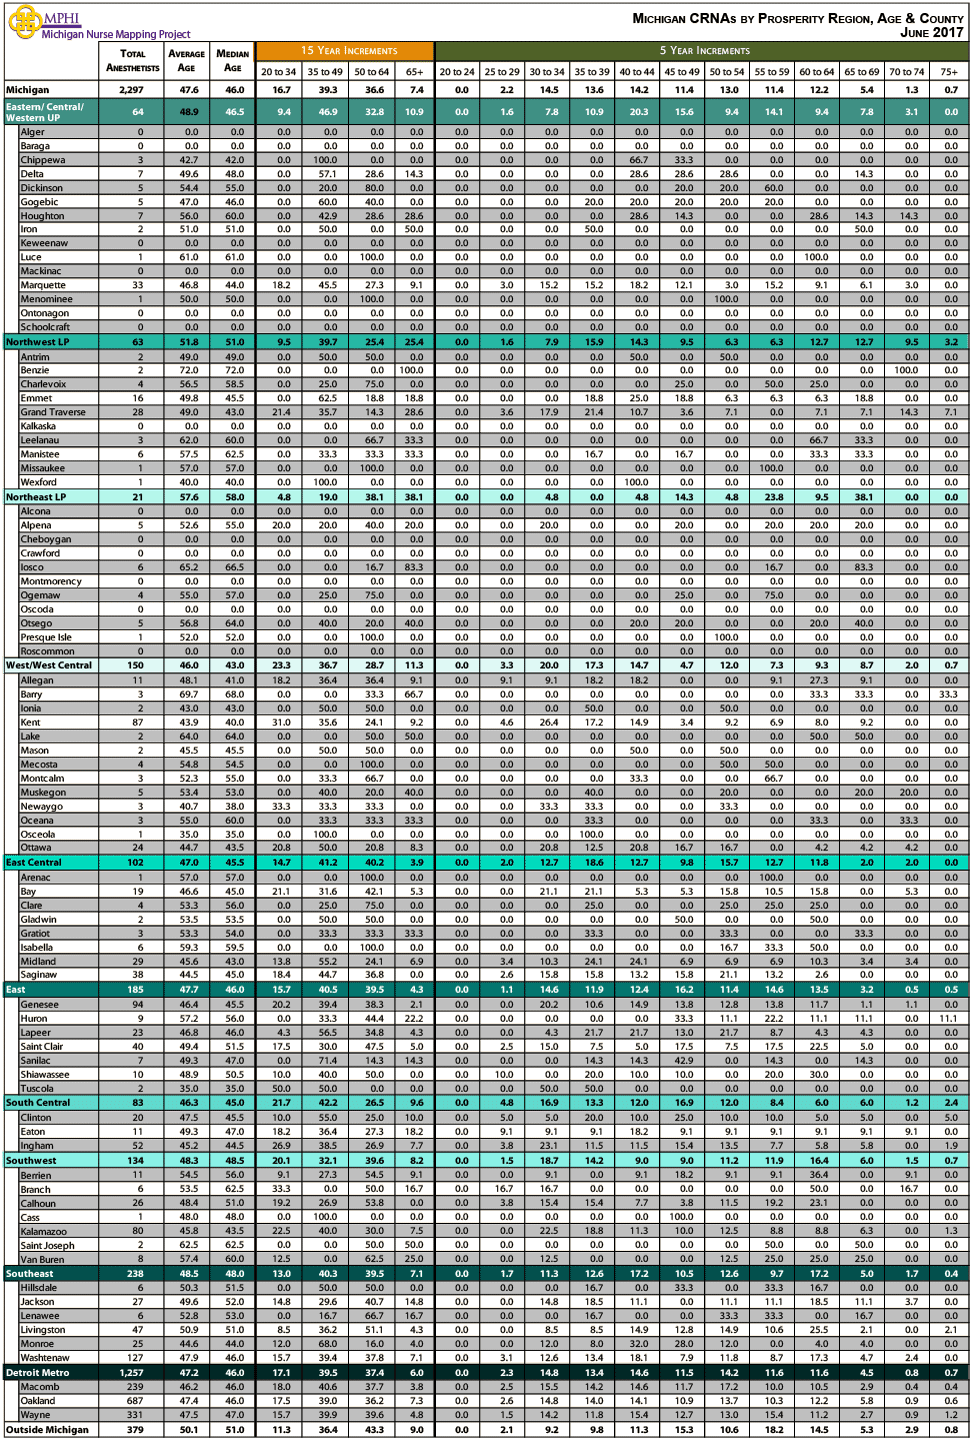Select the Michigan statewide total '2,297'
Screen dimensions: 970x1439
click(x=131, y=90)
